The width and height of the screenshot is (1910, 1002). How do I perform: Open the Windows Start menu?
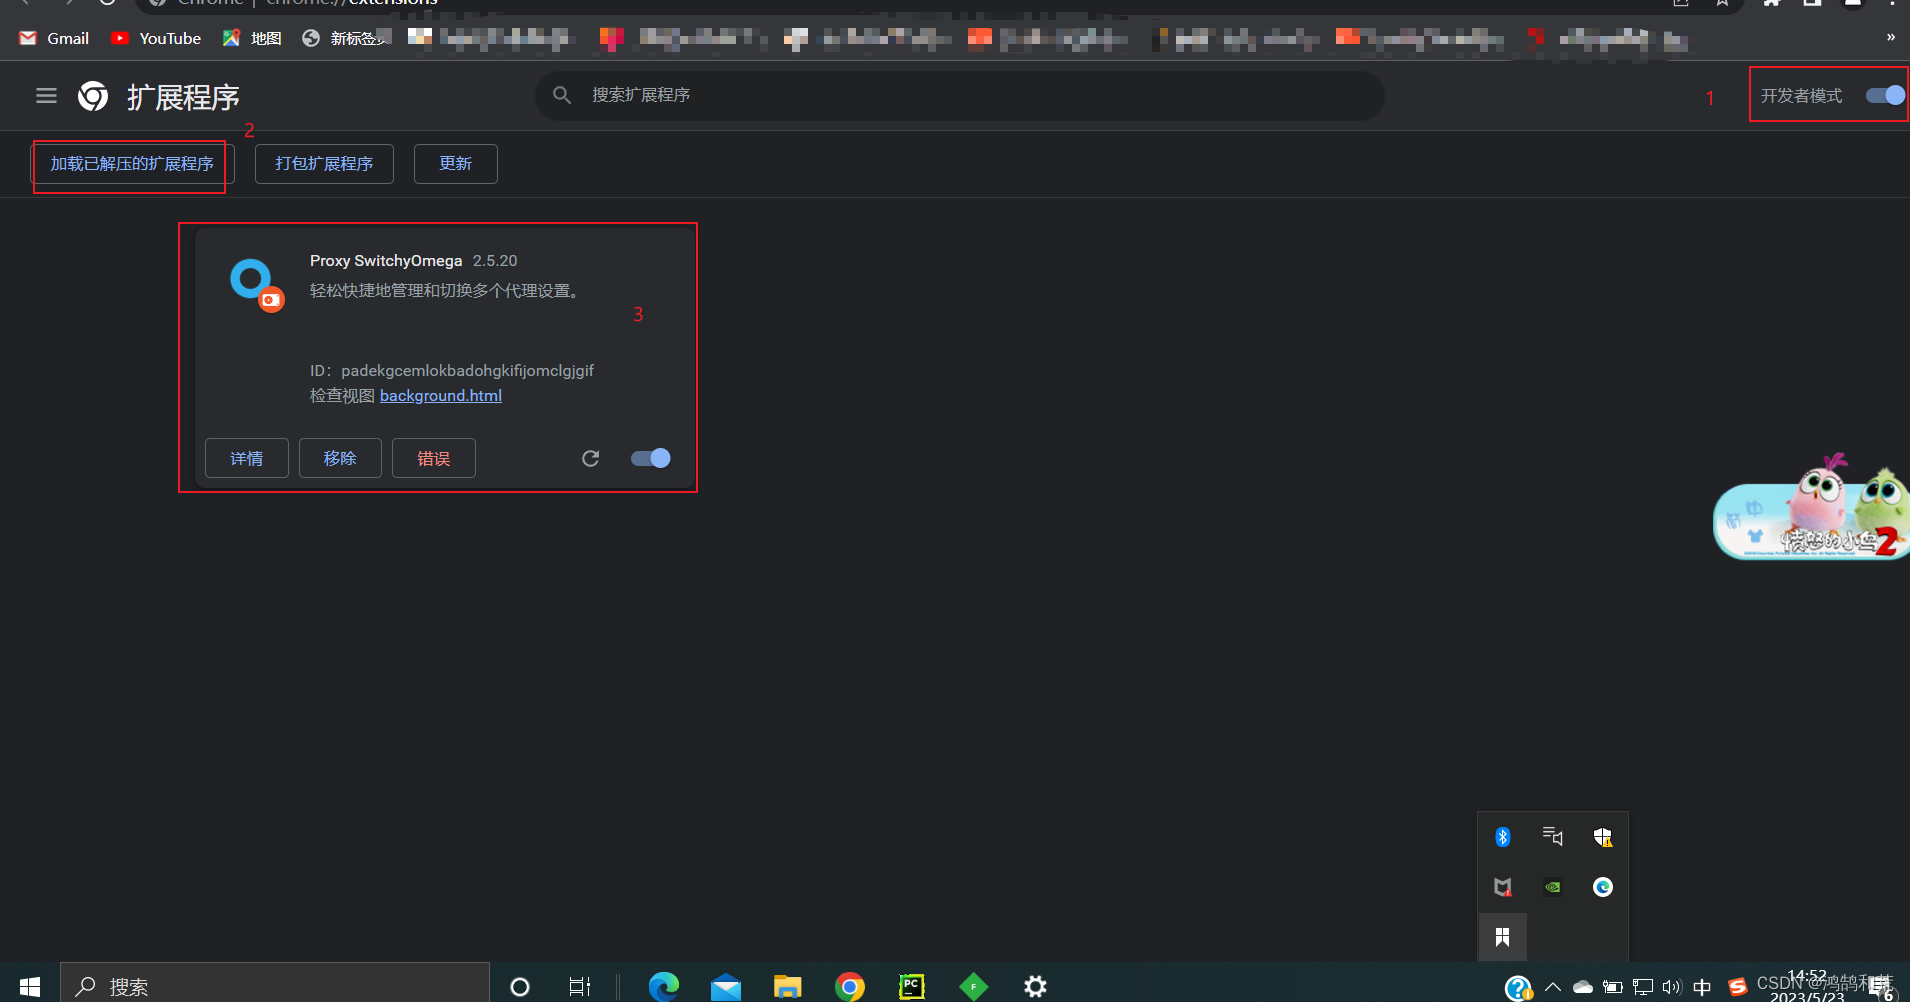point(30,987)
